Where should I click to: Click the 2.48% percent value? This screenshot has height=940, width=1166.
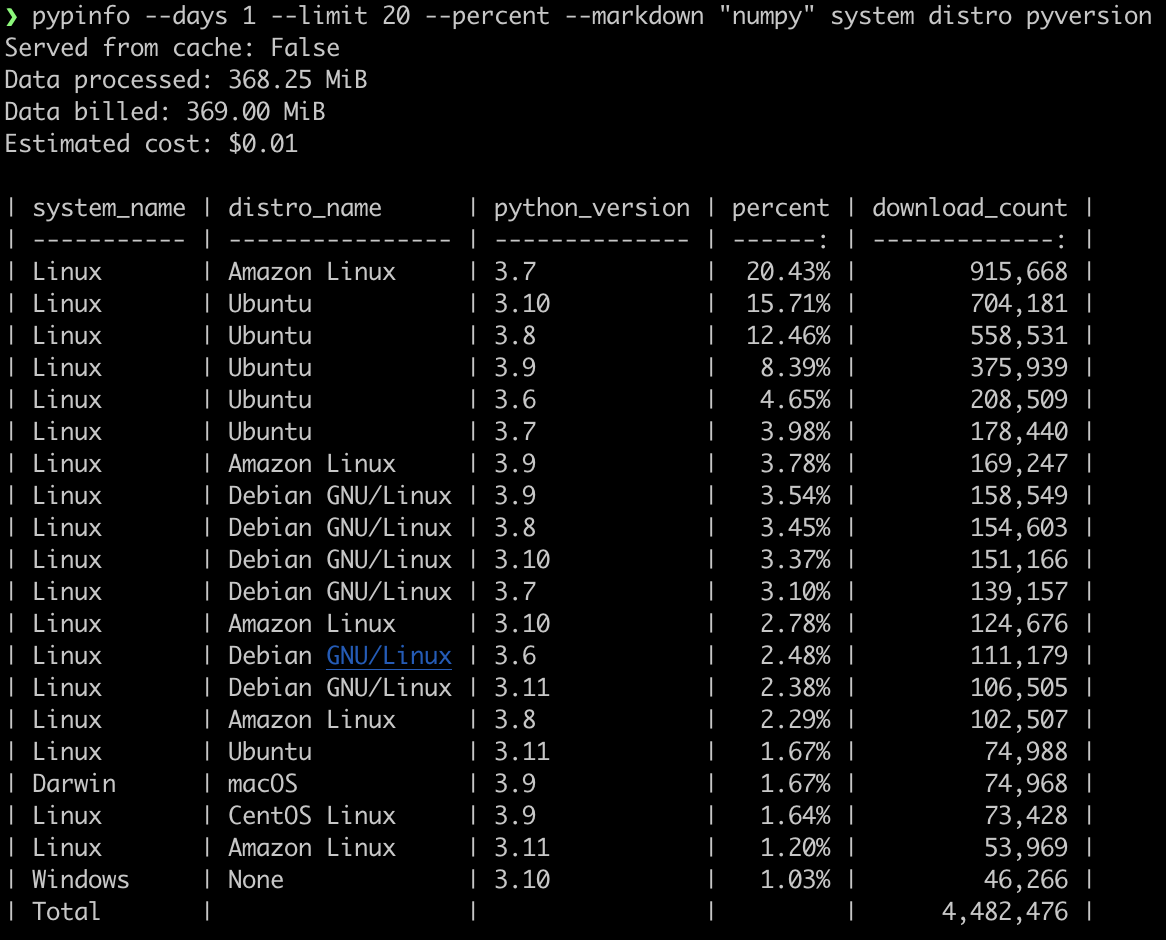(795, 655)
